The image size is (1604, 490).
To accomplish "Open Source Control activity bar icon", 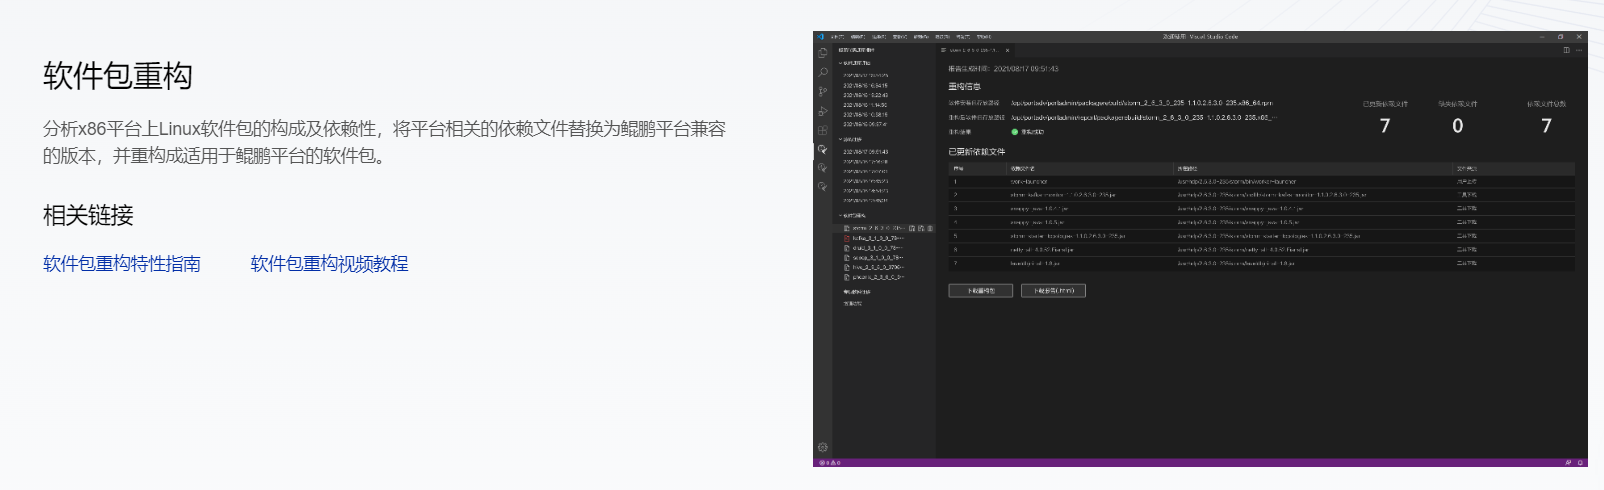I will click(822, 91).
